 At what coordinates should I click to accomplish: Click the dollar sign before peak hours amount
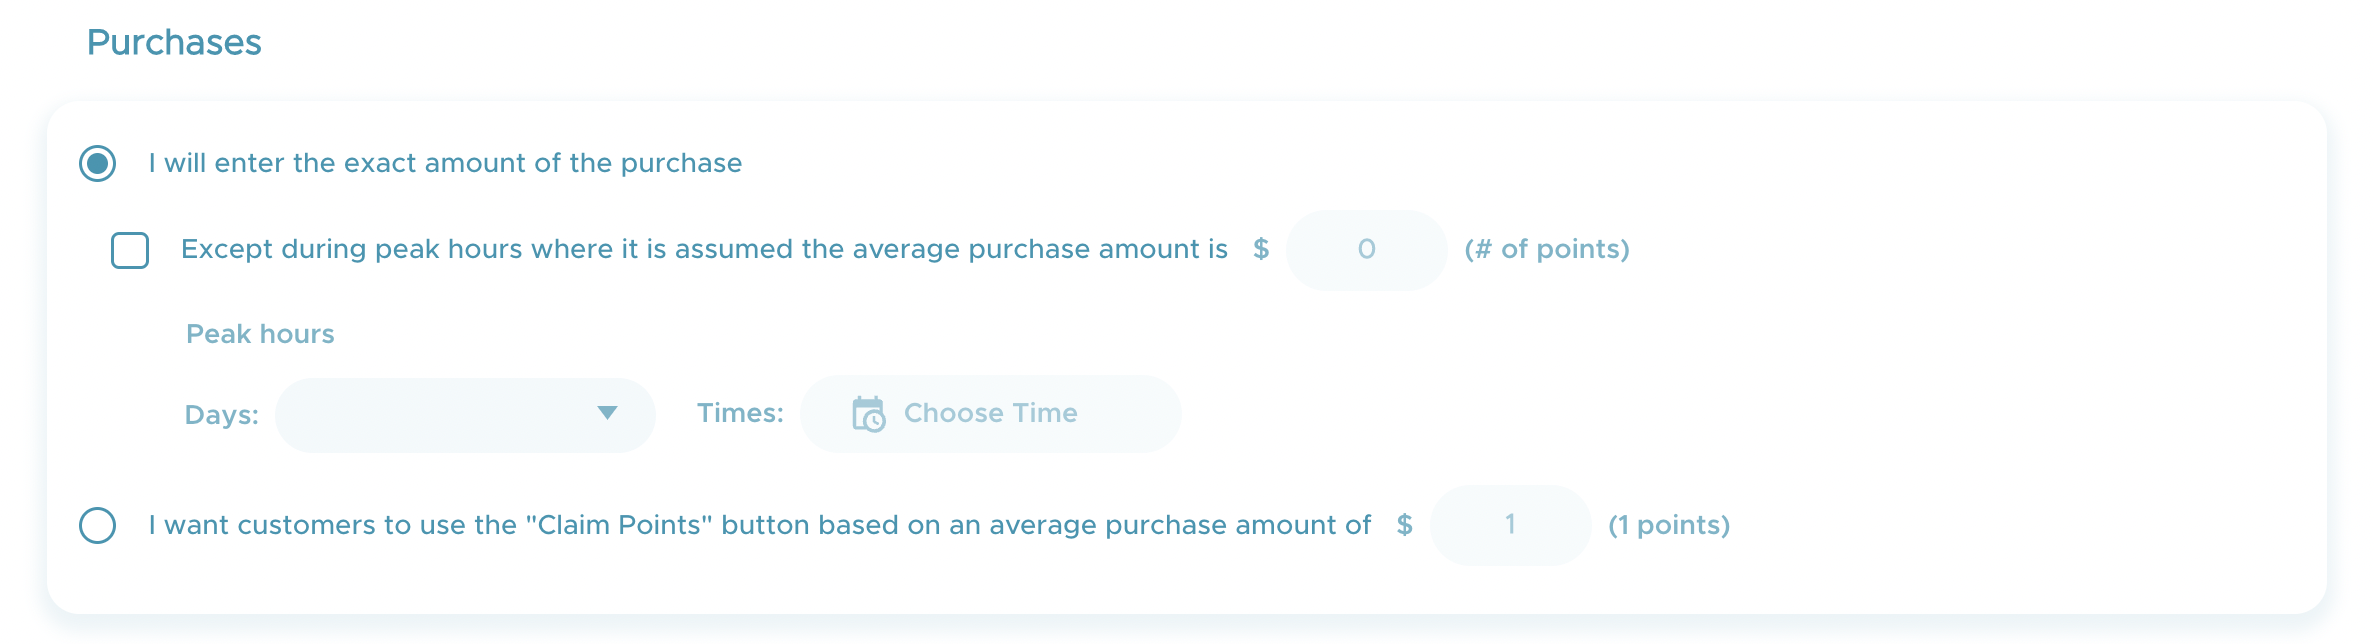(1261, 249)
